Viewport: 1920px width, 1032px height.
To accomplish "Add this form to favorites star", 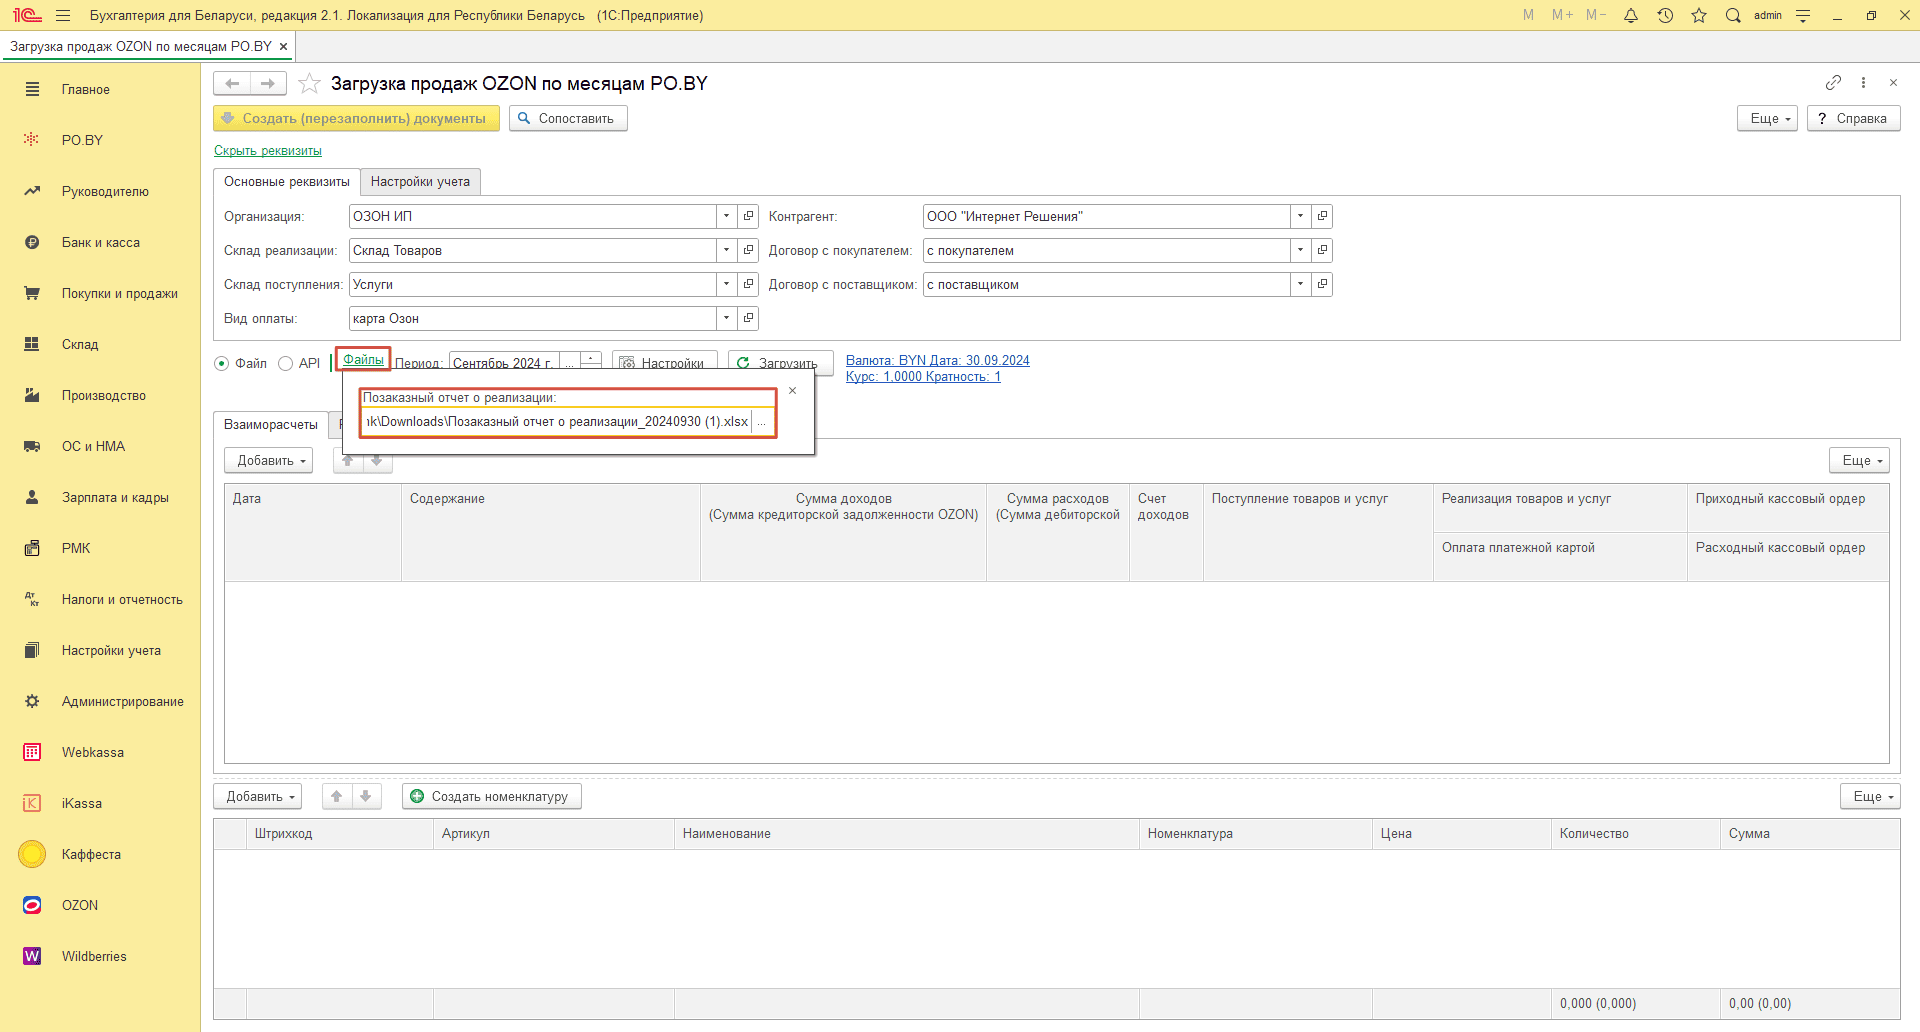I will click(x=310, y=83).
